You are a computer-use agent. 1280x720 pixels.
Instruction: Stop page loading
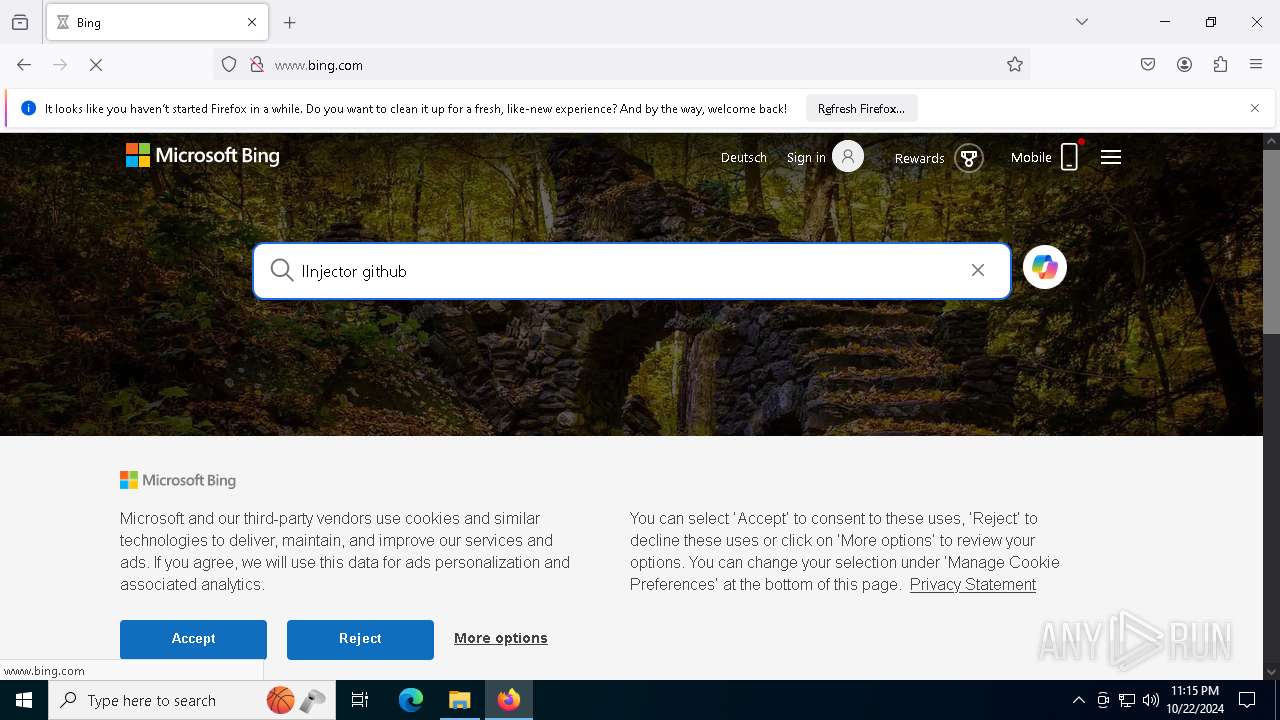[96, 65]
